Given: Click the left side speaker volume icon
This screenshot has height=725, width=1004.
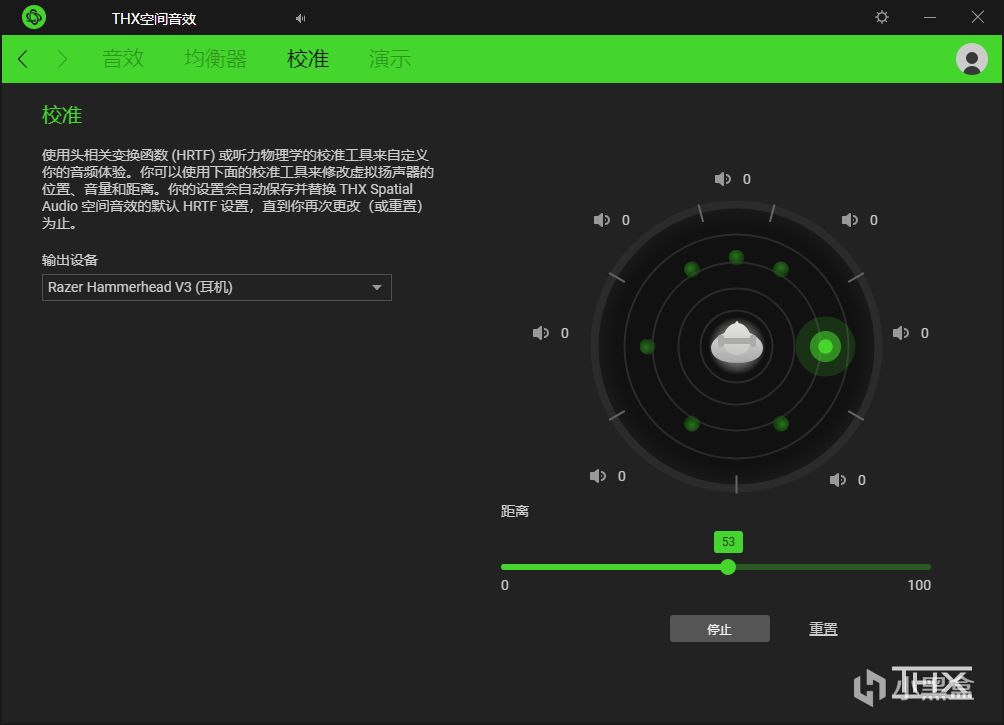Looking at the screenshot, I should [x=541, y=333].
